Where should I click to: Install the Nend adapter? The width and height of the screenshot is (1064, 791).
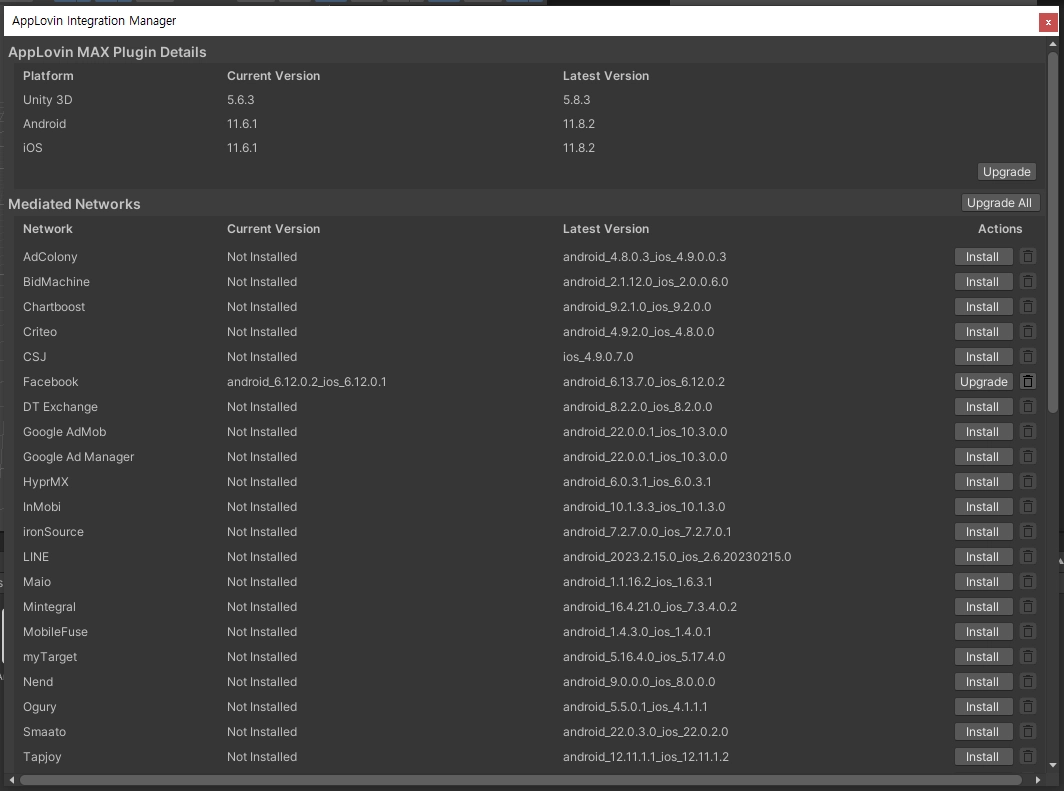983,682
